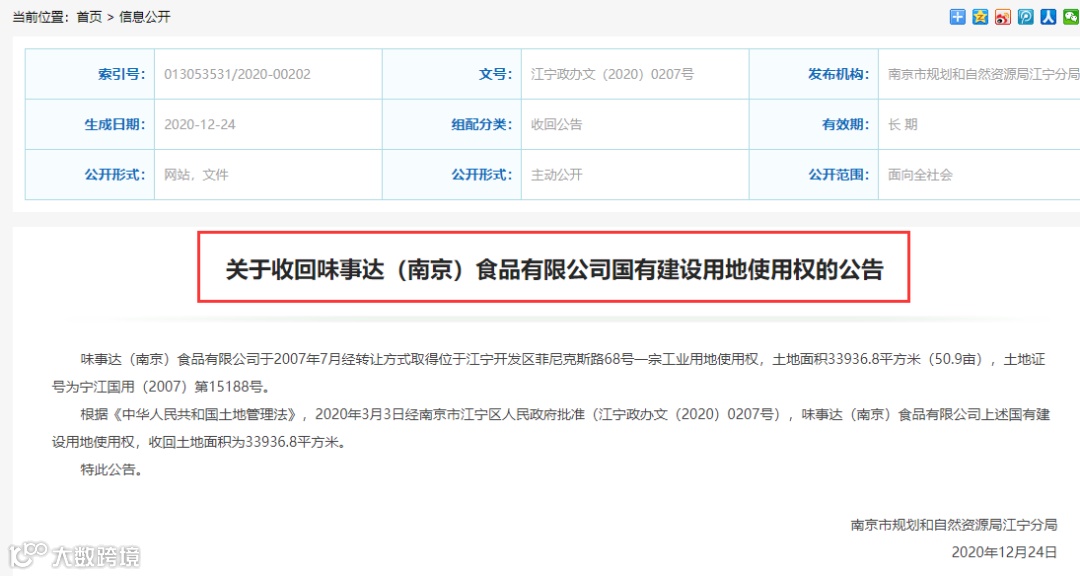Click the 面向全社会 scope value
Image resolution: width=1080 pixels, height=576 pixels.
tap(920, 175)
